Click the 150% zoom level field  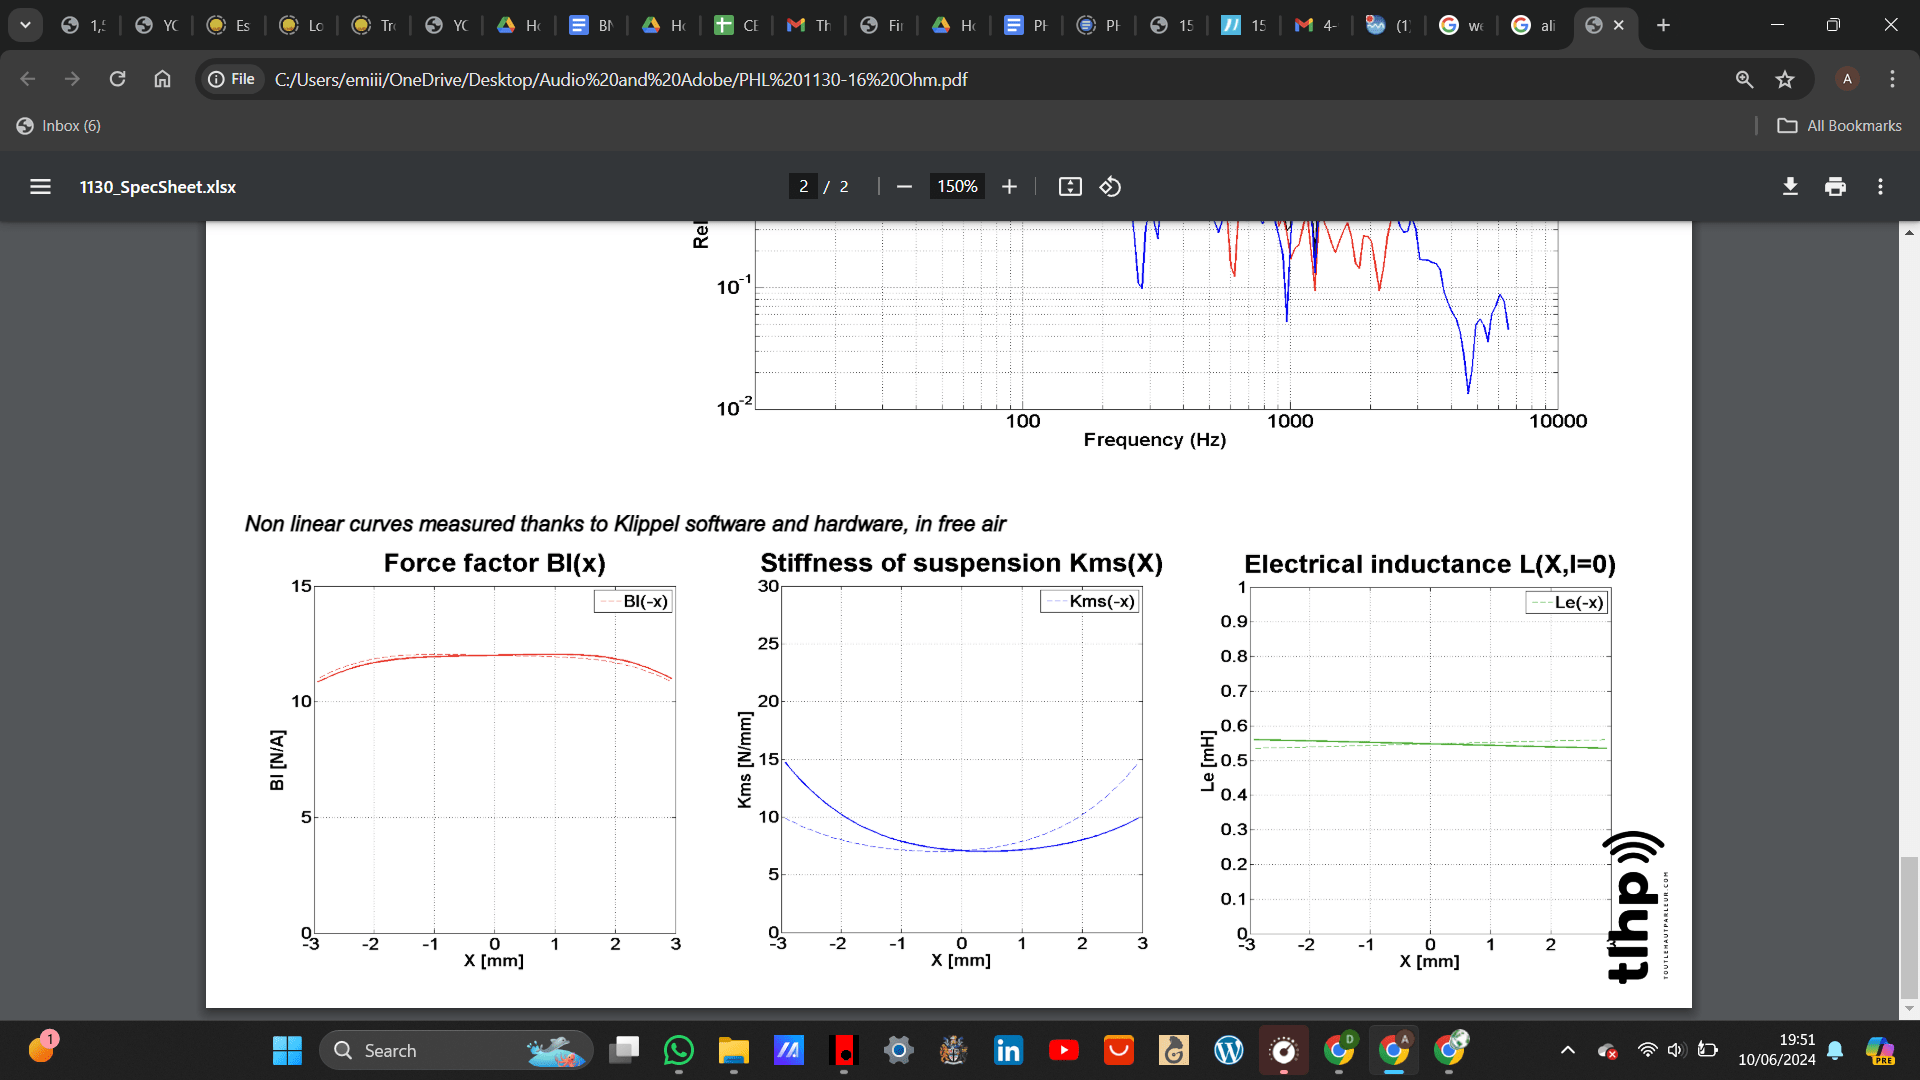pos(957,187)
